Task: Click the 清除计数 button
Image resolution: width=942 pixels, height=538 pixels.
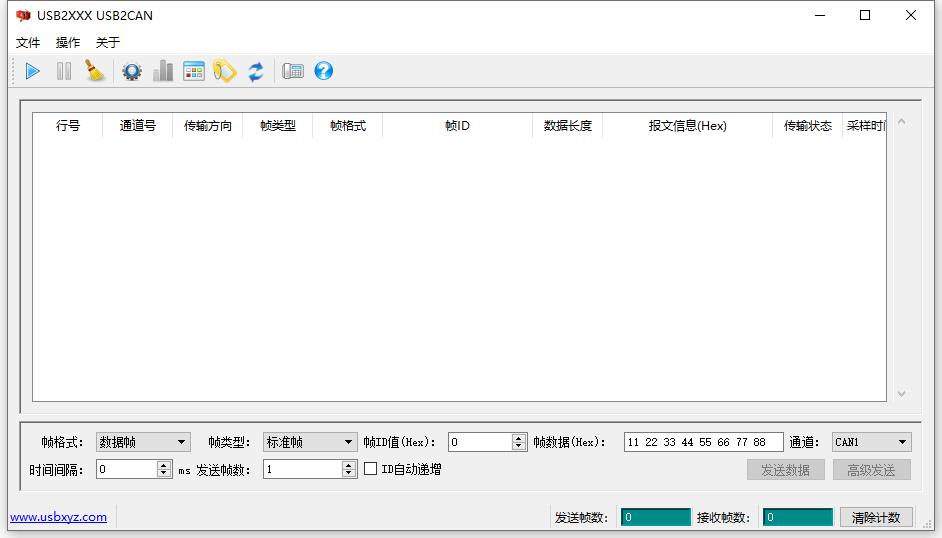Action: click(x=876, y=517)
